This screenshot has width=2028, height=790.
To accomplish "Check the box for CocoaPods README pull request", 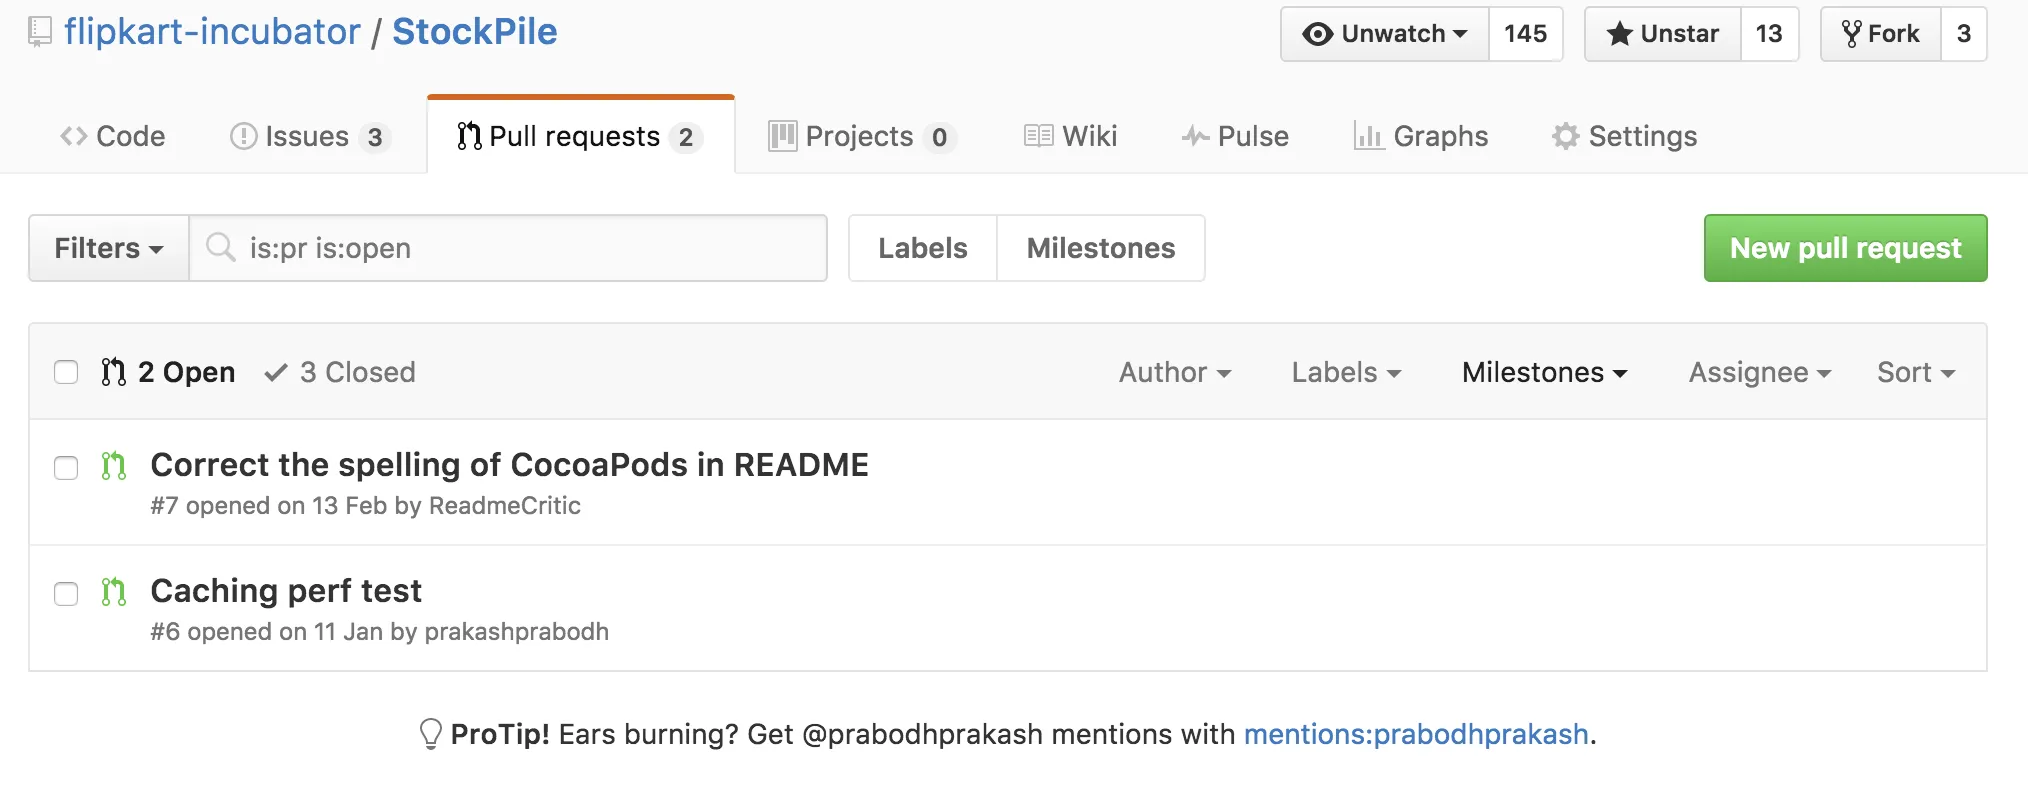I will pos(66,468).
